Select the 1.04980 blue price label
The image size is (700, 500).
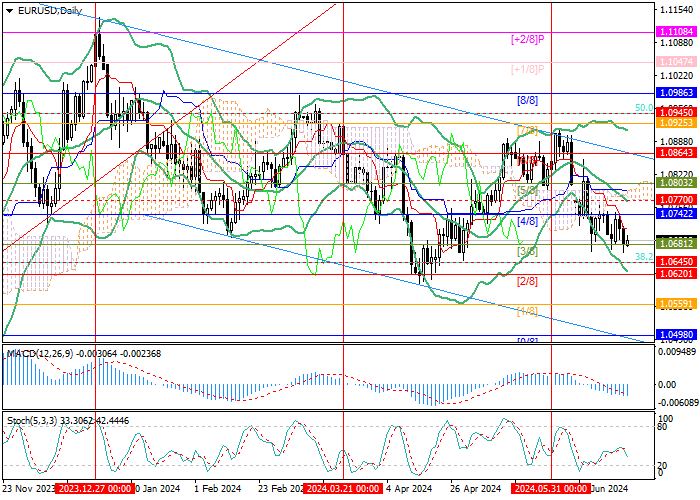tap(677, 335)
